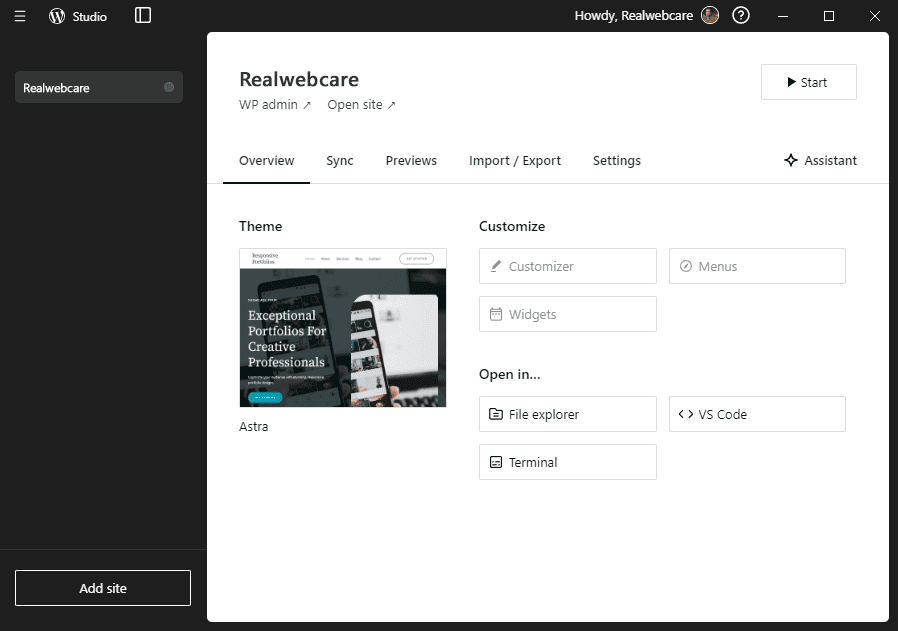
Task: Toggle the sidebar panel icon
Action: (143, 15)
